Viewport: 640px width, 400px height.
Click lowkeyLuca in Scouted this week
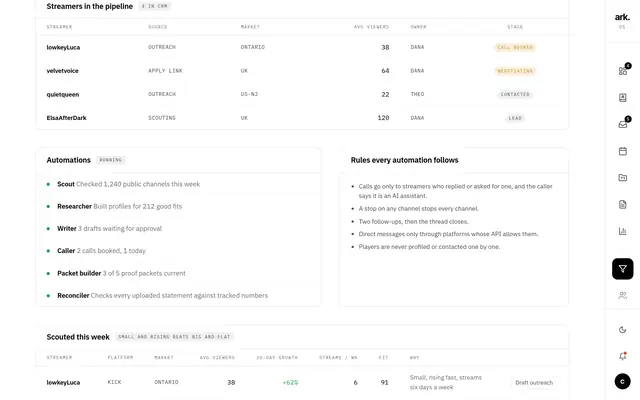coord(63,382)
